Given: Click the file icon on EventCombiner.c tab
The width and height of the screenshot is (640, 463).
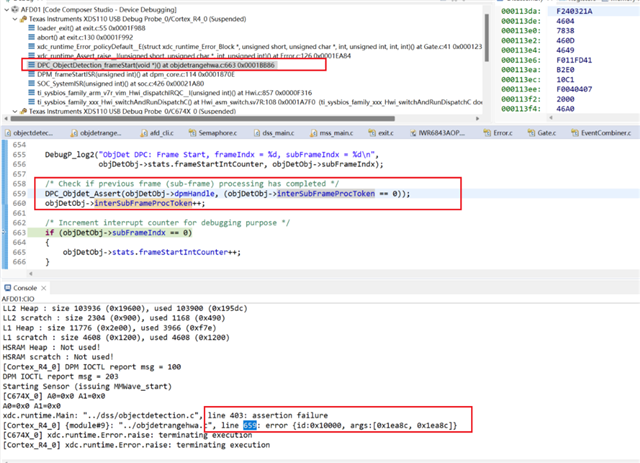Looking at the screenshot, I should click(575, 133).
